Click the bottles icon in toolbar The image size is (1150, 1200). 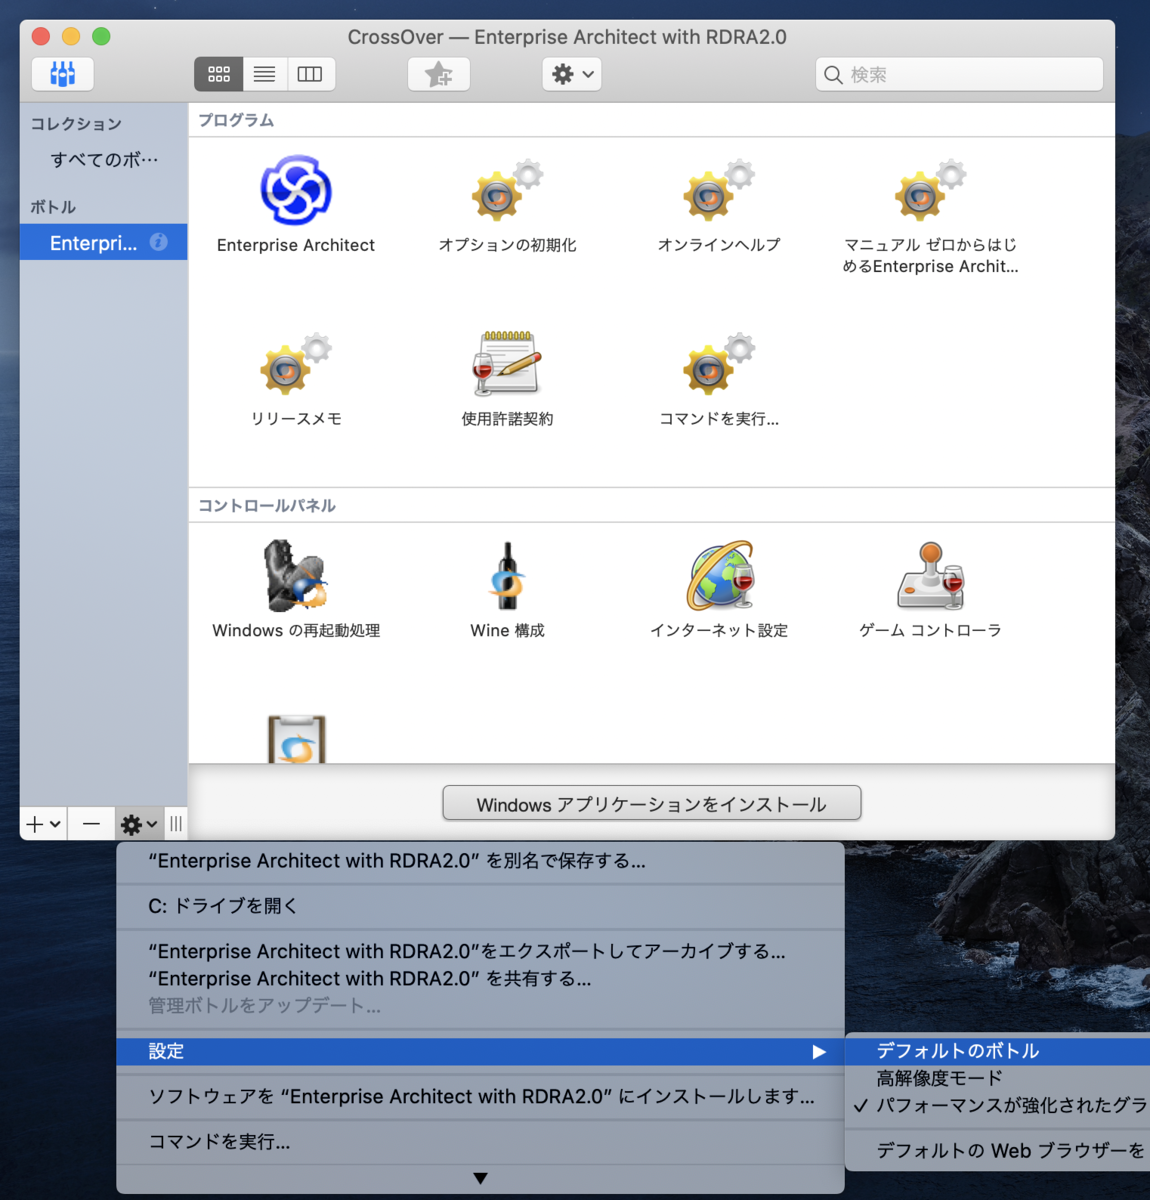click(63, 74)
